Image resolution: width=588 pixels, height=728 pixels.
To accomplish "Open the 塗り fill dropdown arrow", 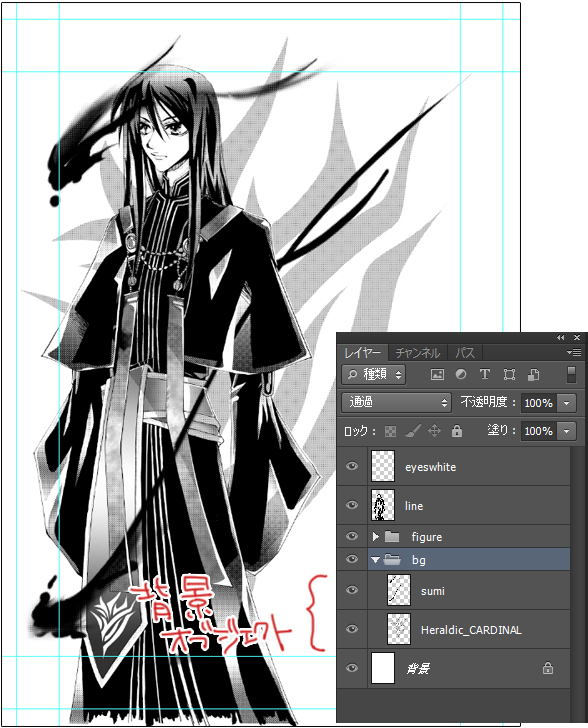I will [x=566, y=431].
